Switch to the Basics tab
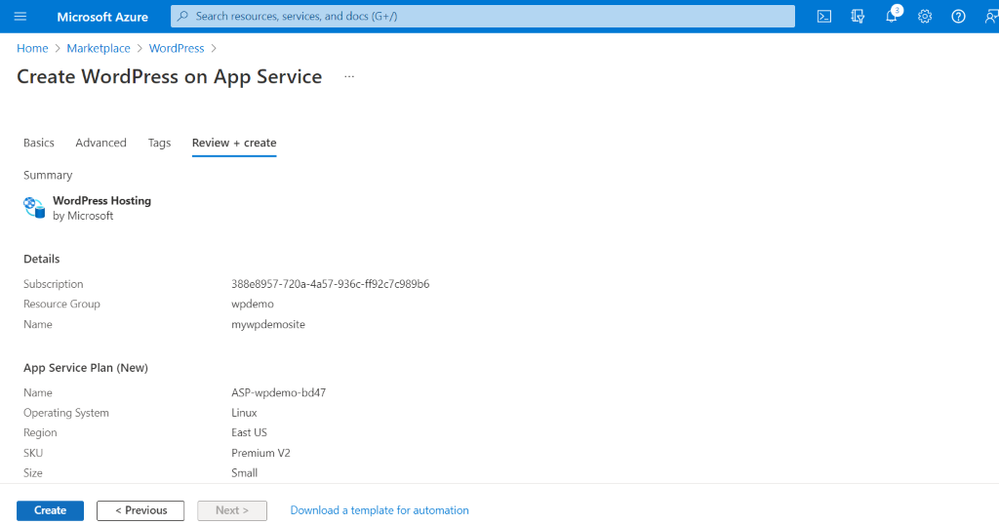The height and width of the screenshot is (531, 999). tap(39, 143)
